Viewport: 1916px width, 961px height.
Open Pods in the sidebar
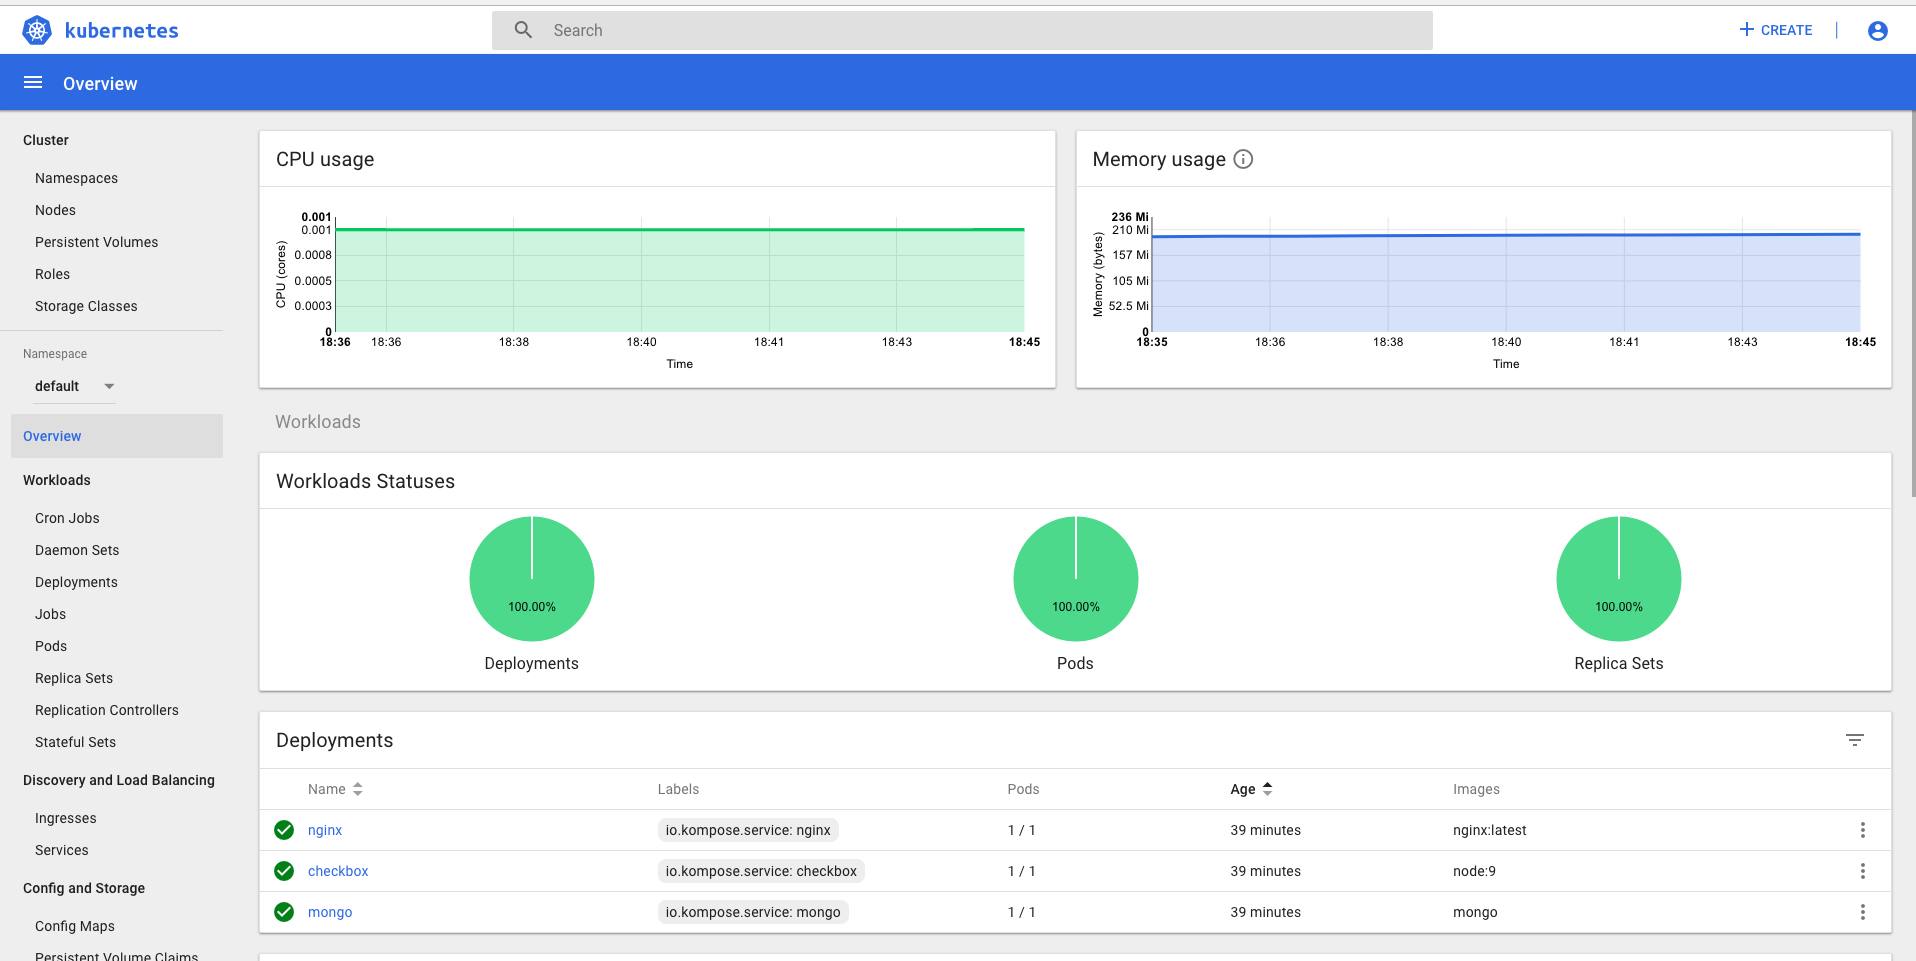[51, 646]
